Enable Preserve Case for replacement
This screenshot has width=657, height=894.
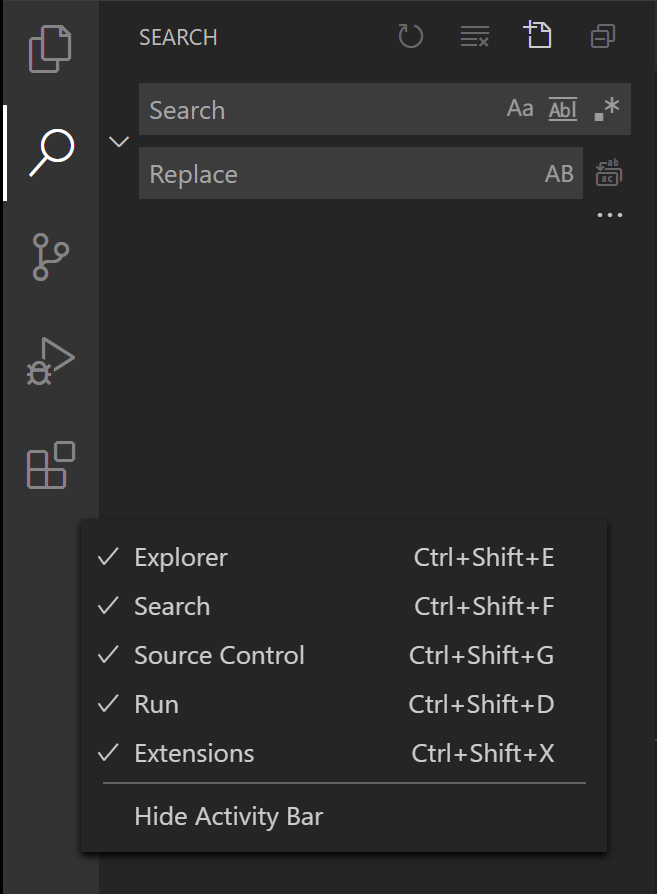[x=557, y=172]
